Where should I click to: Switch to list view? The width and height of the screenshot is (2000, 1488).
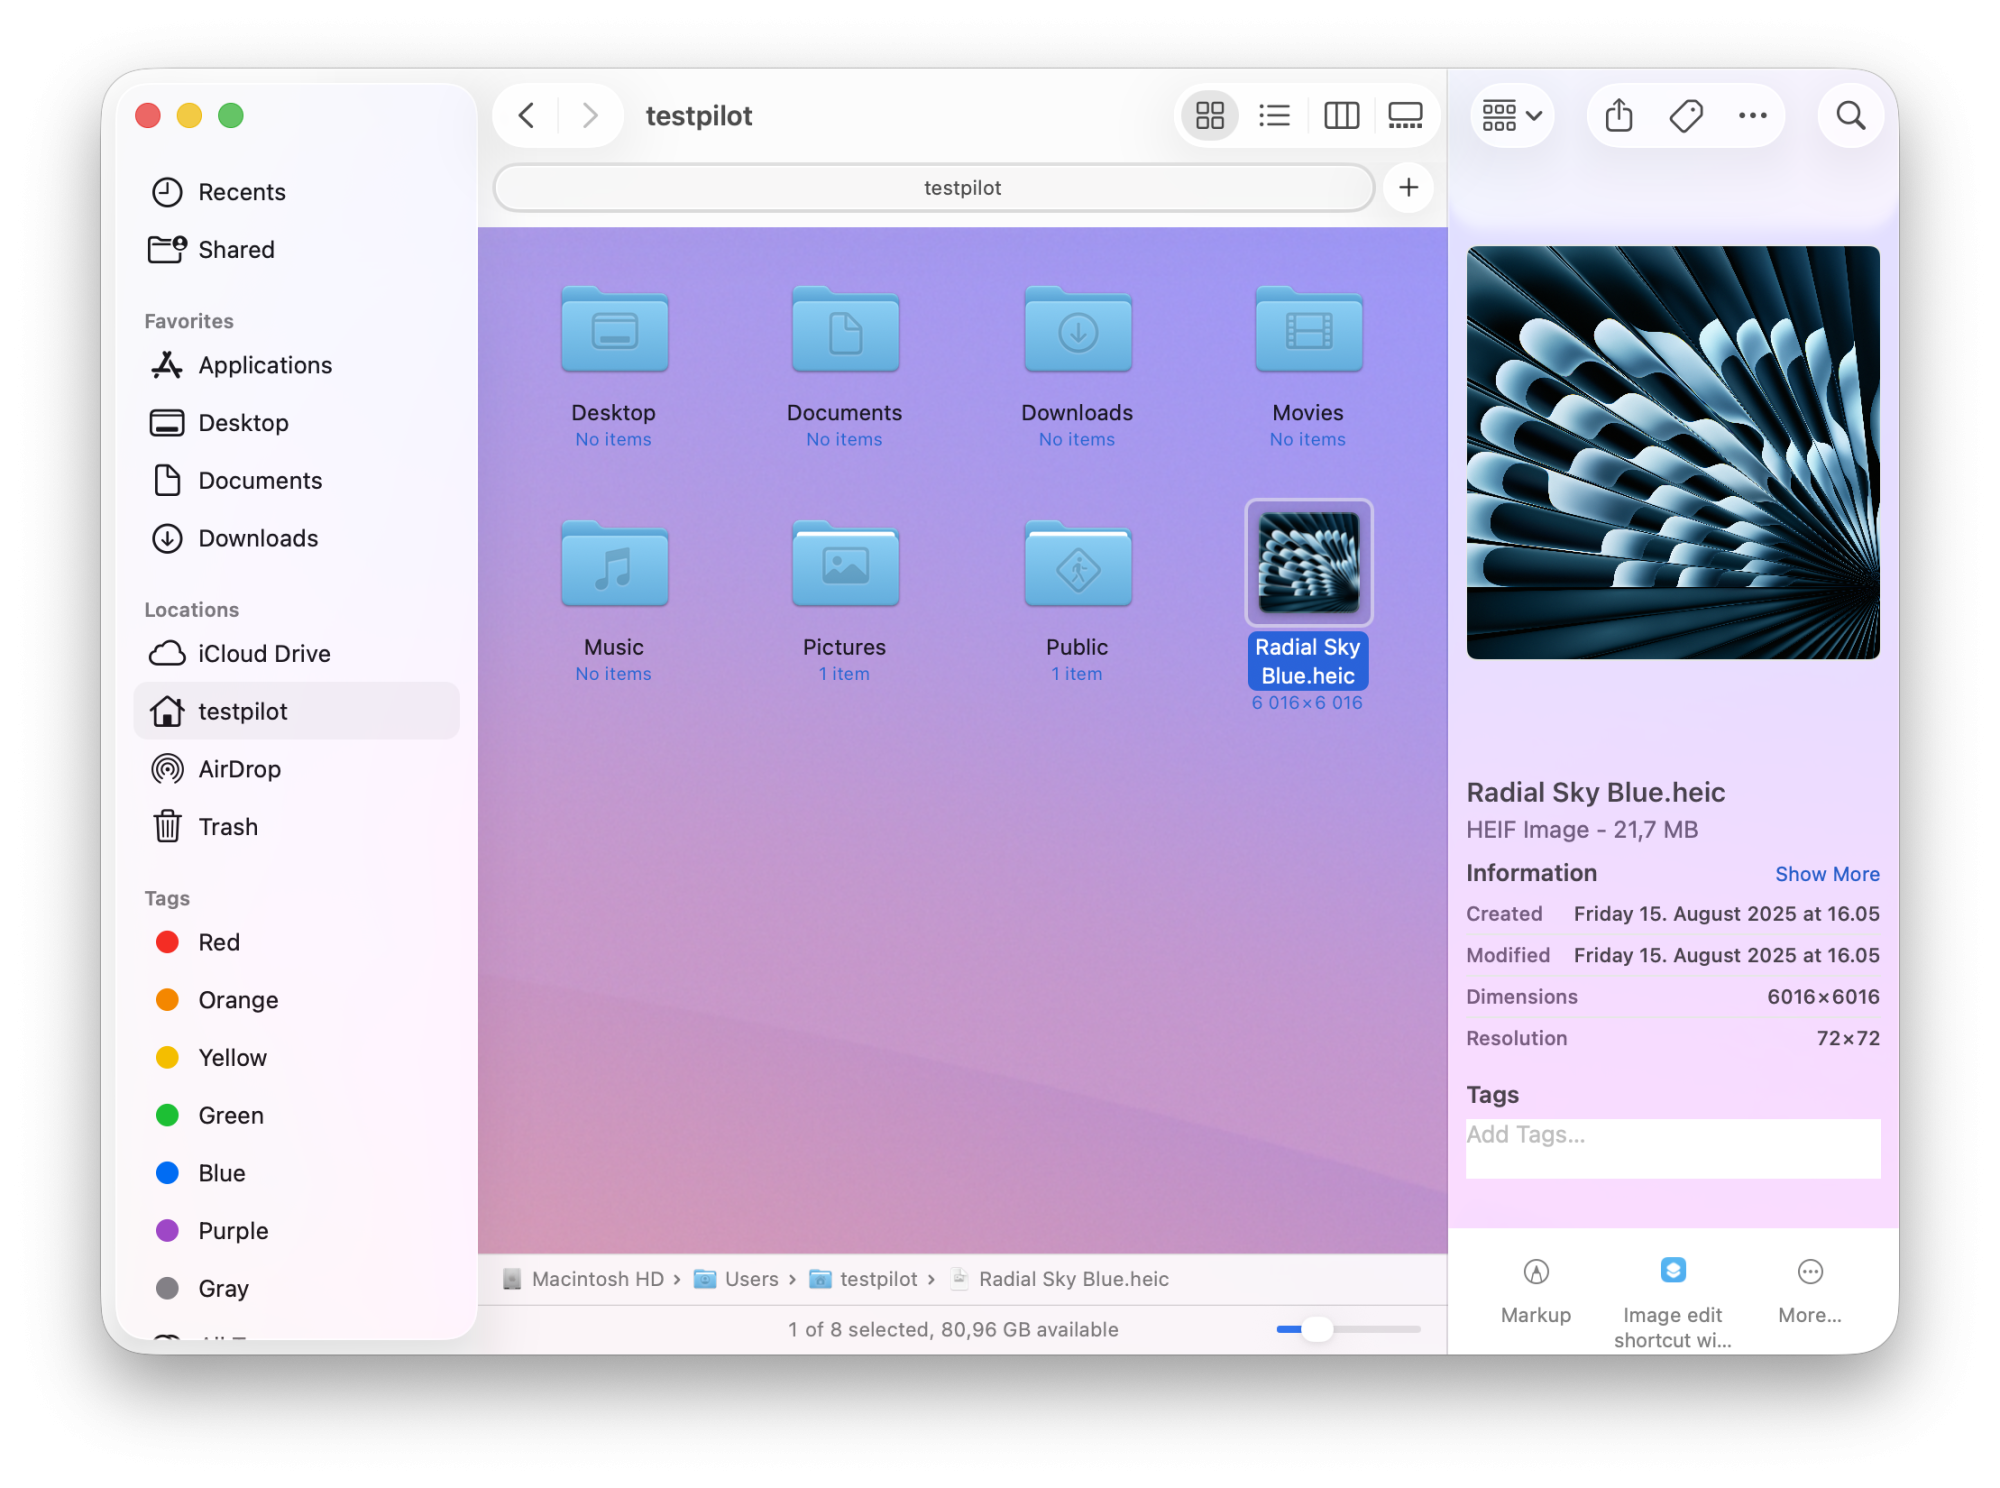(1273, 116)
